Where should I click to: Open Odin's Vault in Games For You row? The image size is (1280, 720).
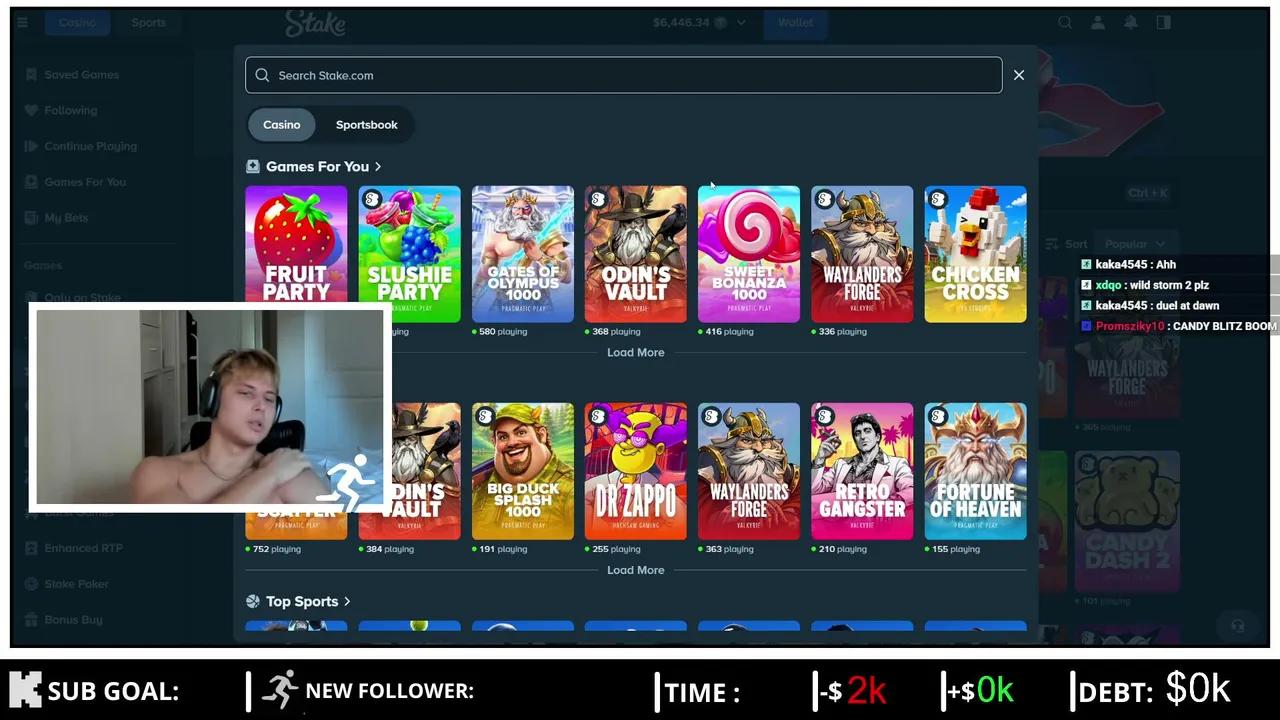coord(636,254)
